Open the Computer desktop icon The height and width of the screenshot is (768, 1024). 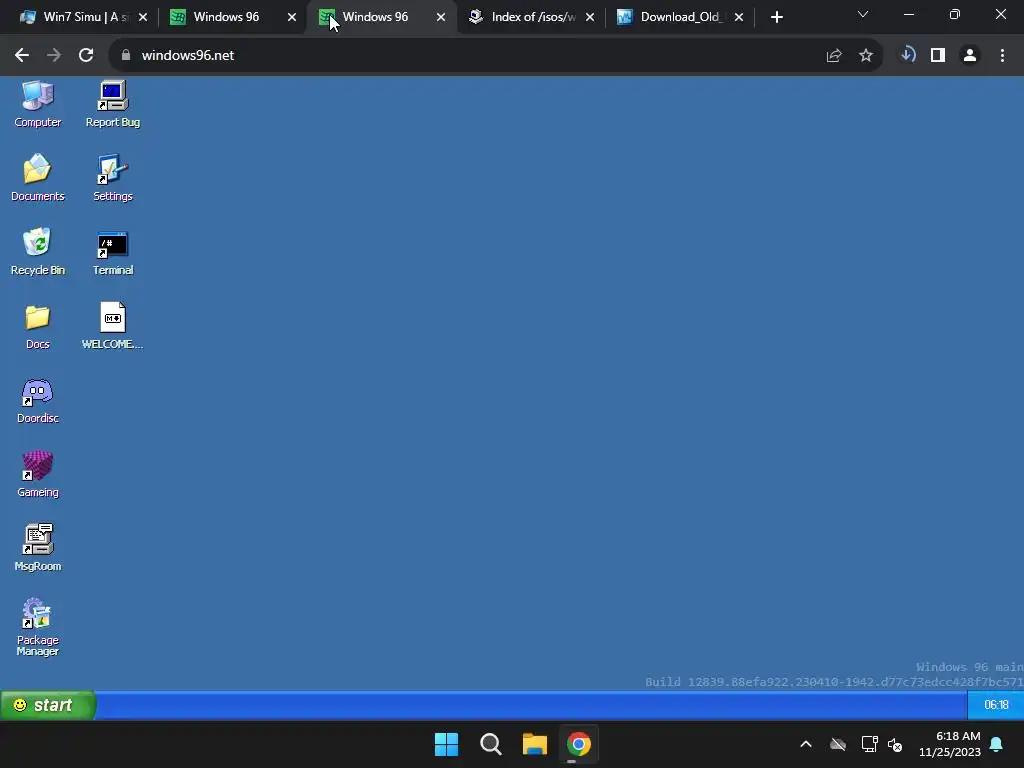pyautogui.click(x=37, y=103)
